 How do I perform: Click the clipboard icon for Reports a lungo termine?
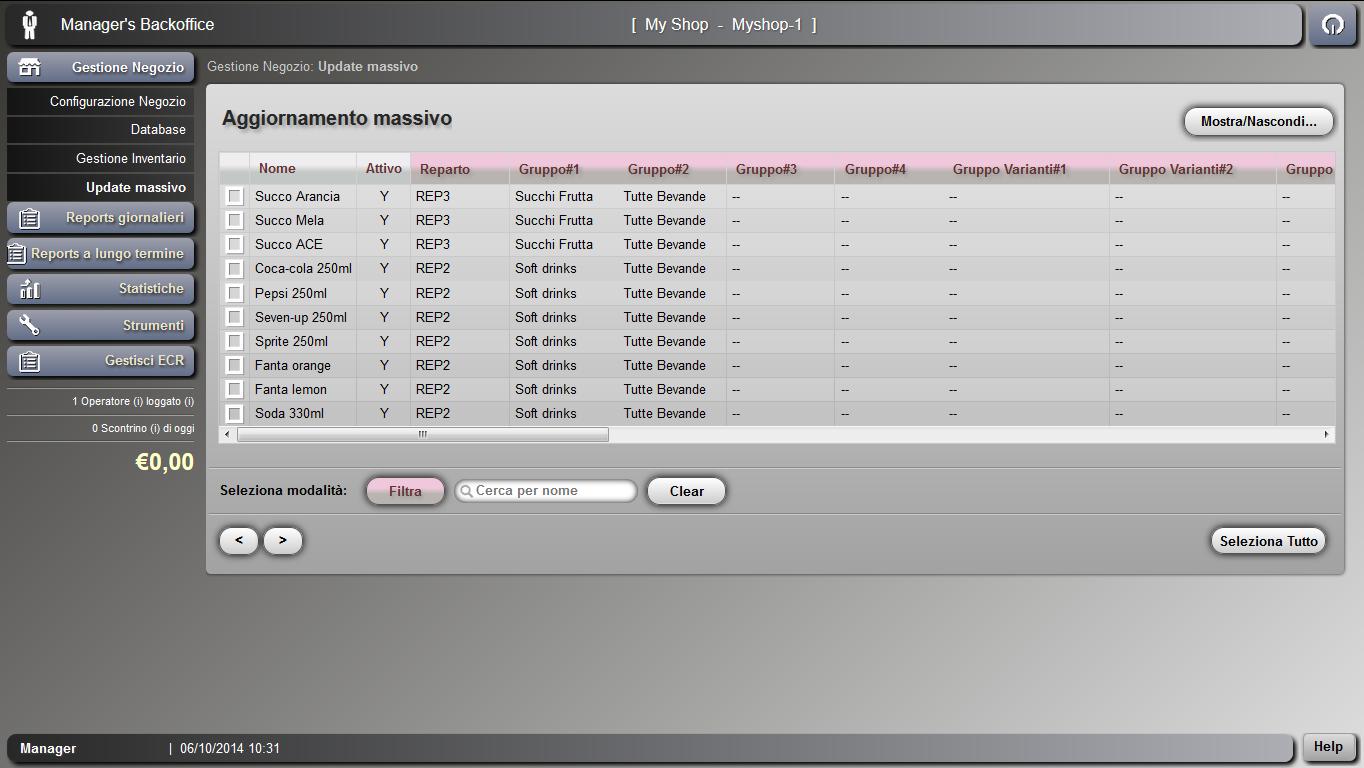click(16, 254)
